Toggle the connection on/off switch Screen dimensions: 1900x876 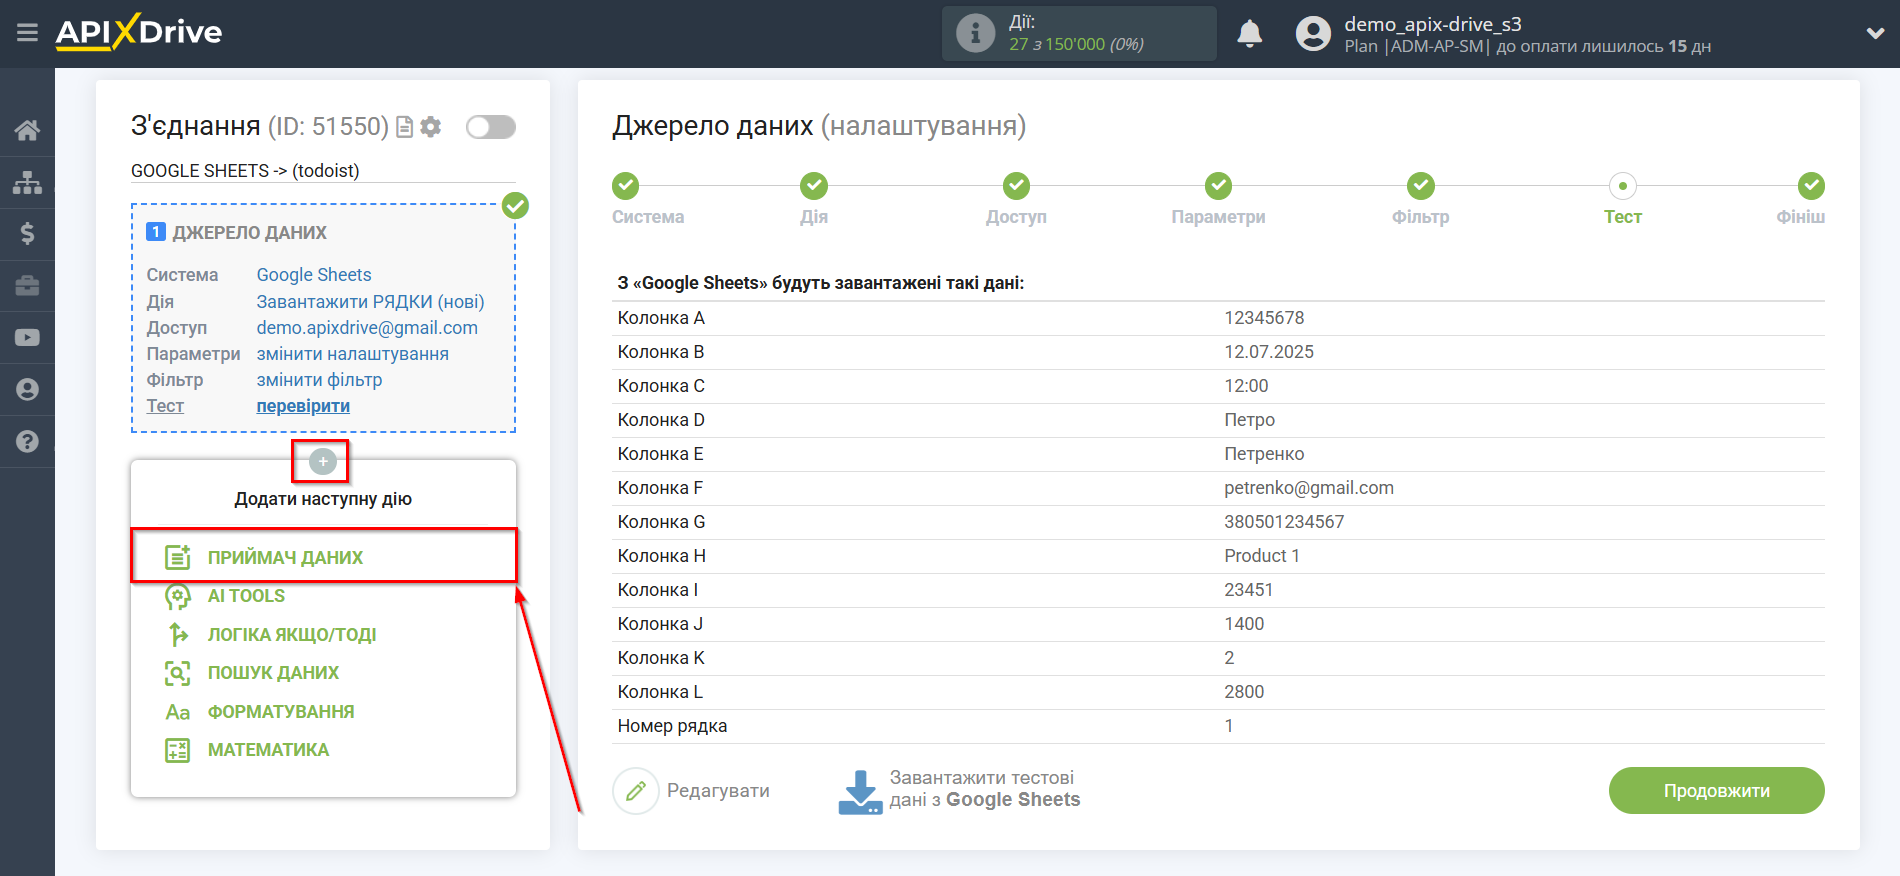pyautogui.click(x=491, y=127)
